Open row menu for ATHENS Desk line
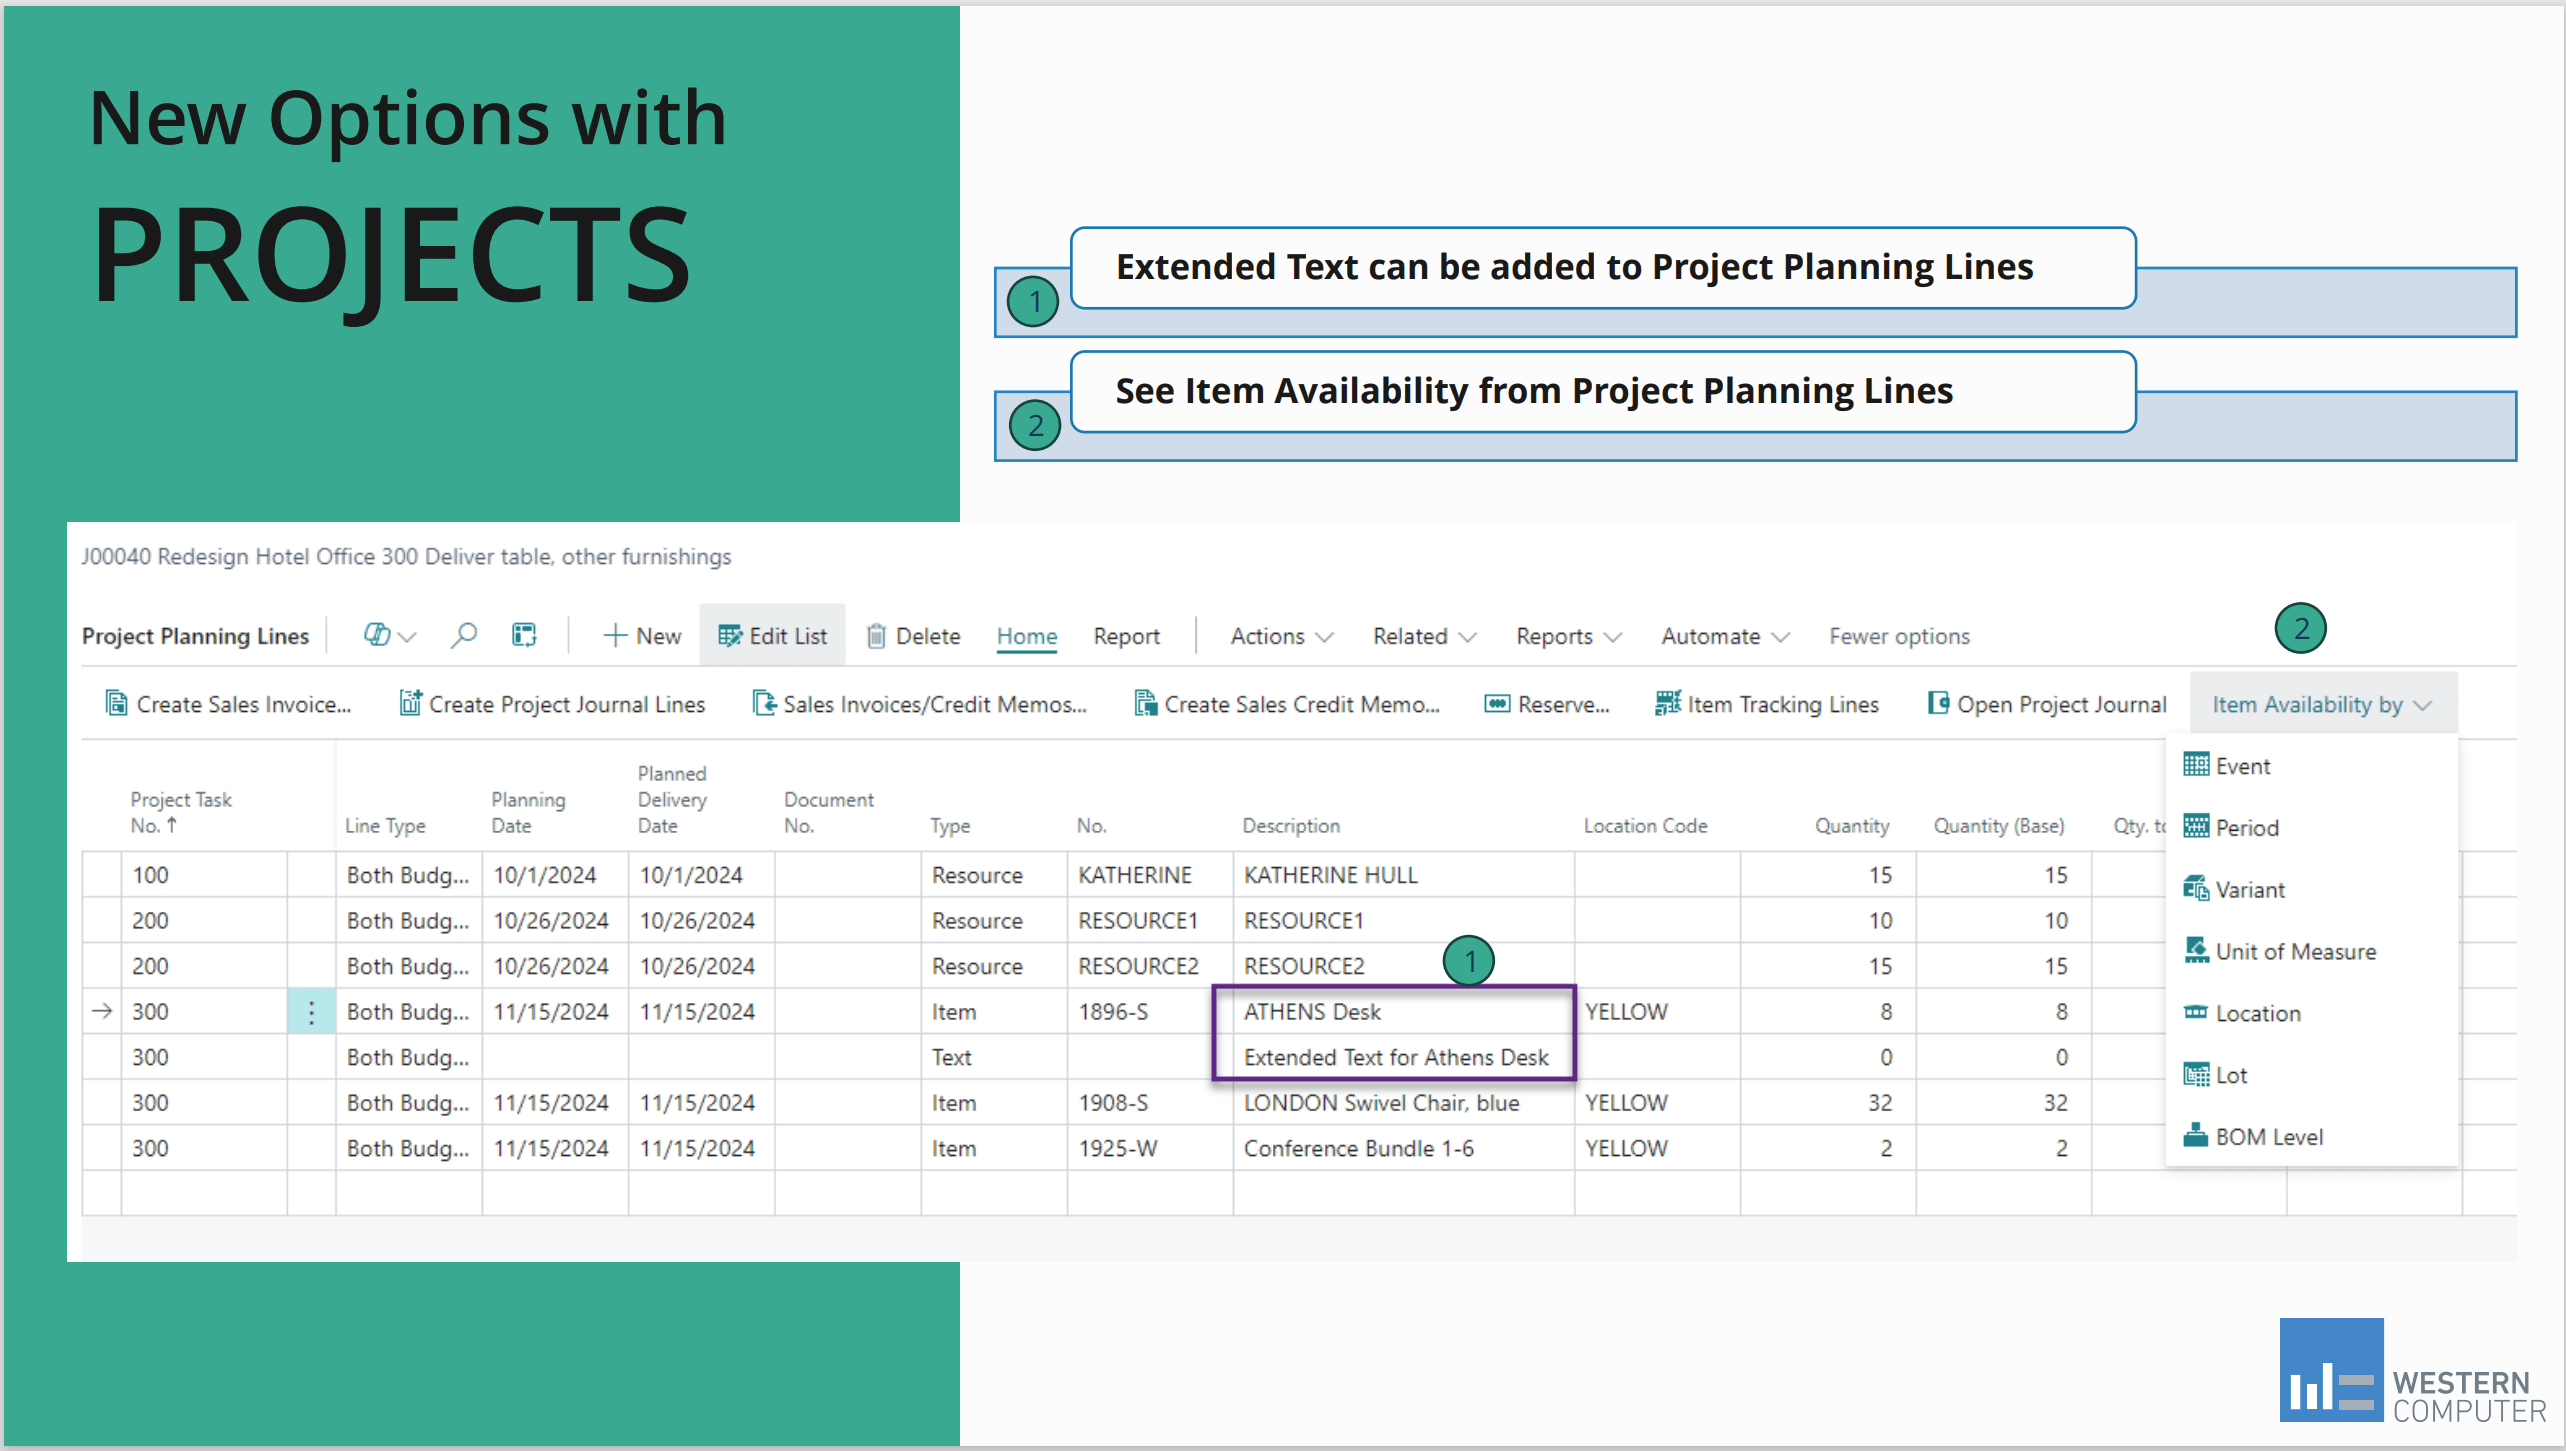 coord(311,1012)
